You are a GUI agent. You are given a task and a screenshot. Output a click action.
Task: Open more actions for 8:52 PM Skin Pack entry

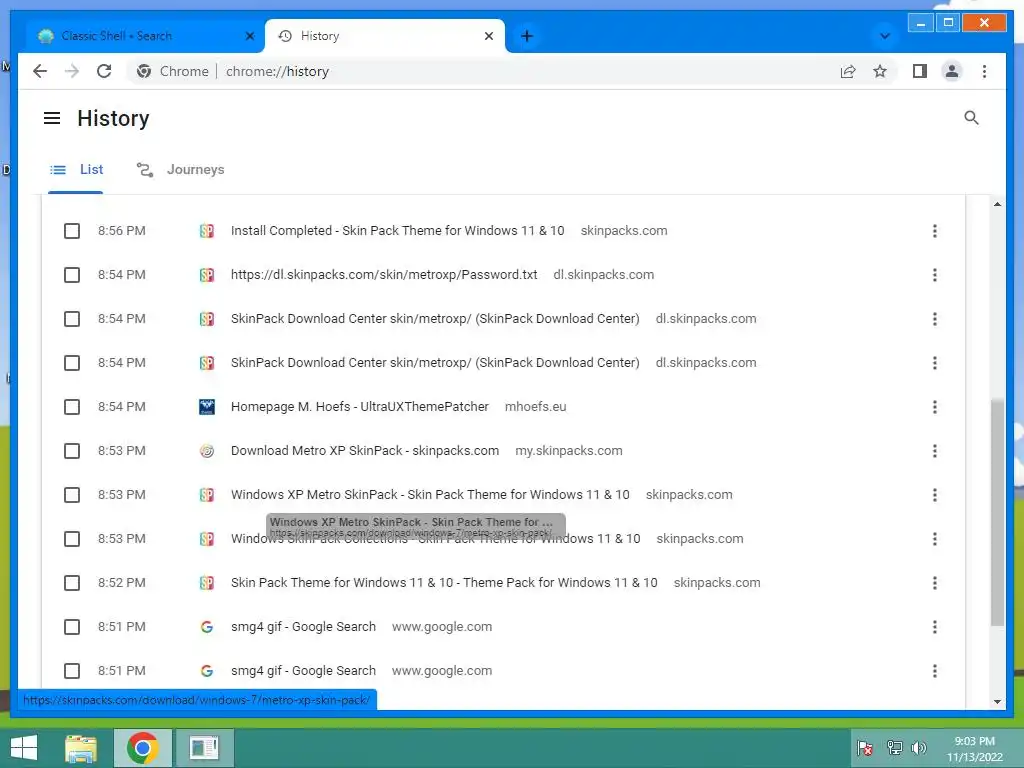pos(935,583)
